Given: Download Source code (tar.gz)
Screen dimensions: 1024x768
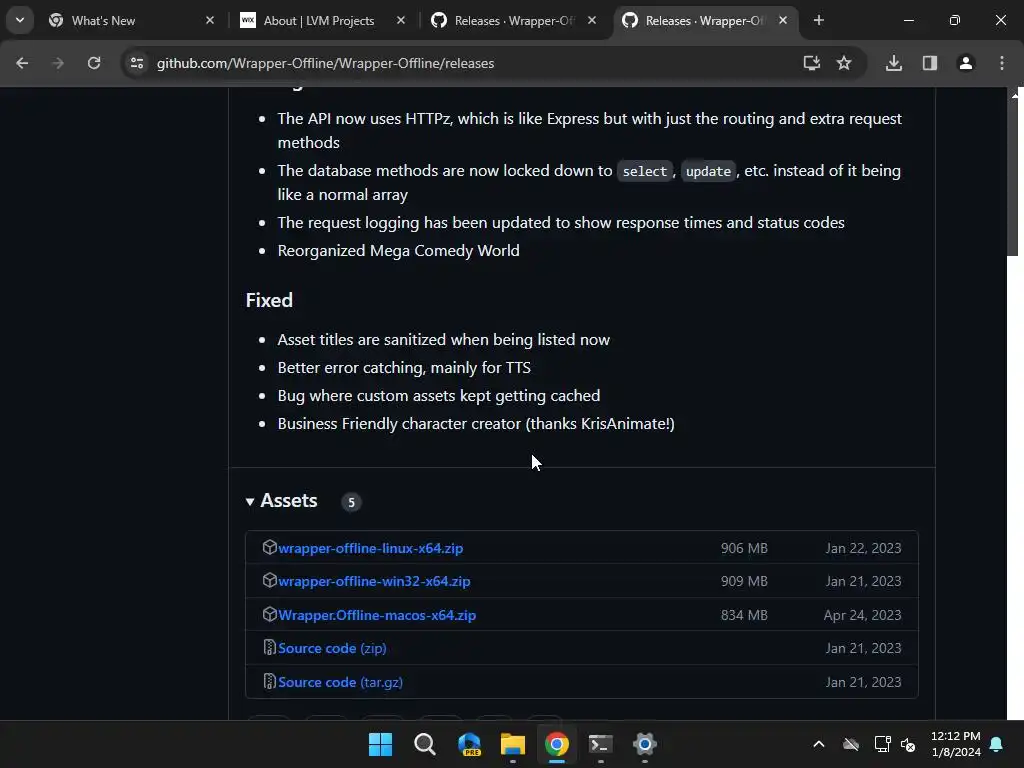Looking at the screenshot, I should coord(340,682).
